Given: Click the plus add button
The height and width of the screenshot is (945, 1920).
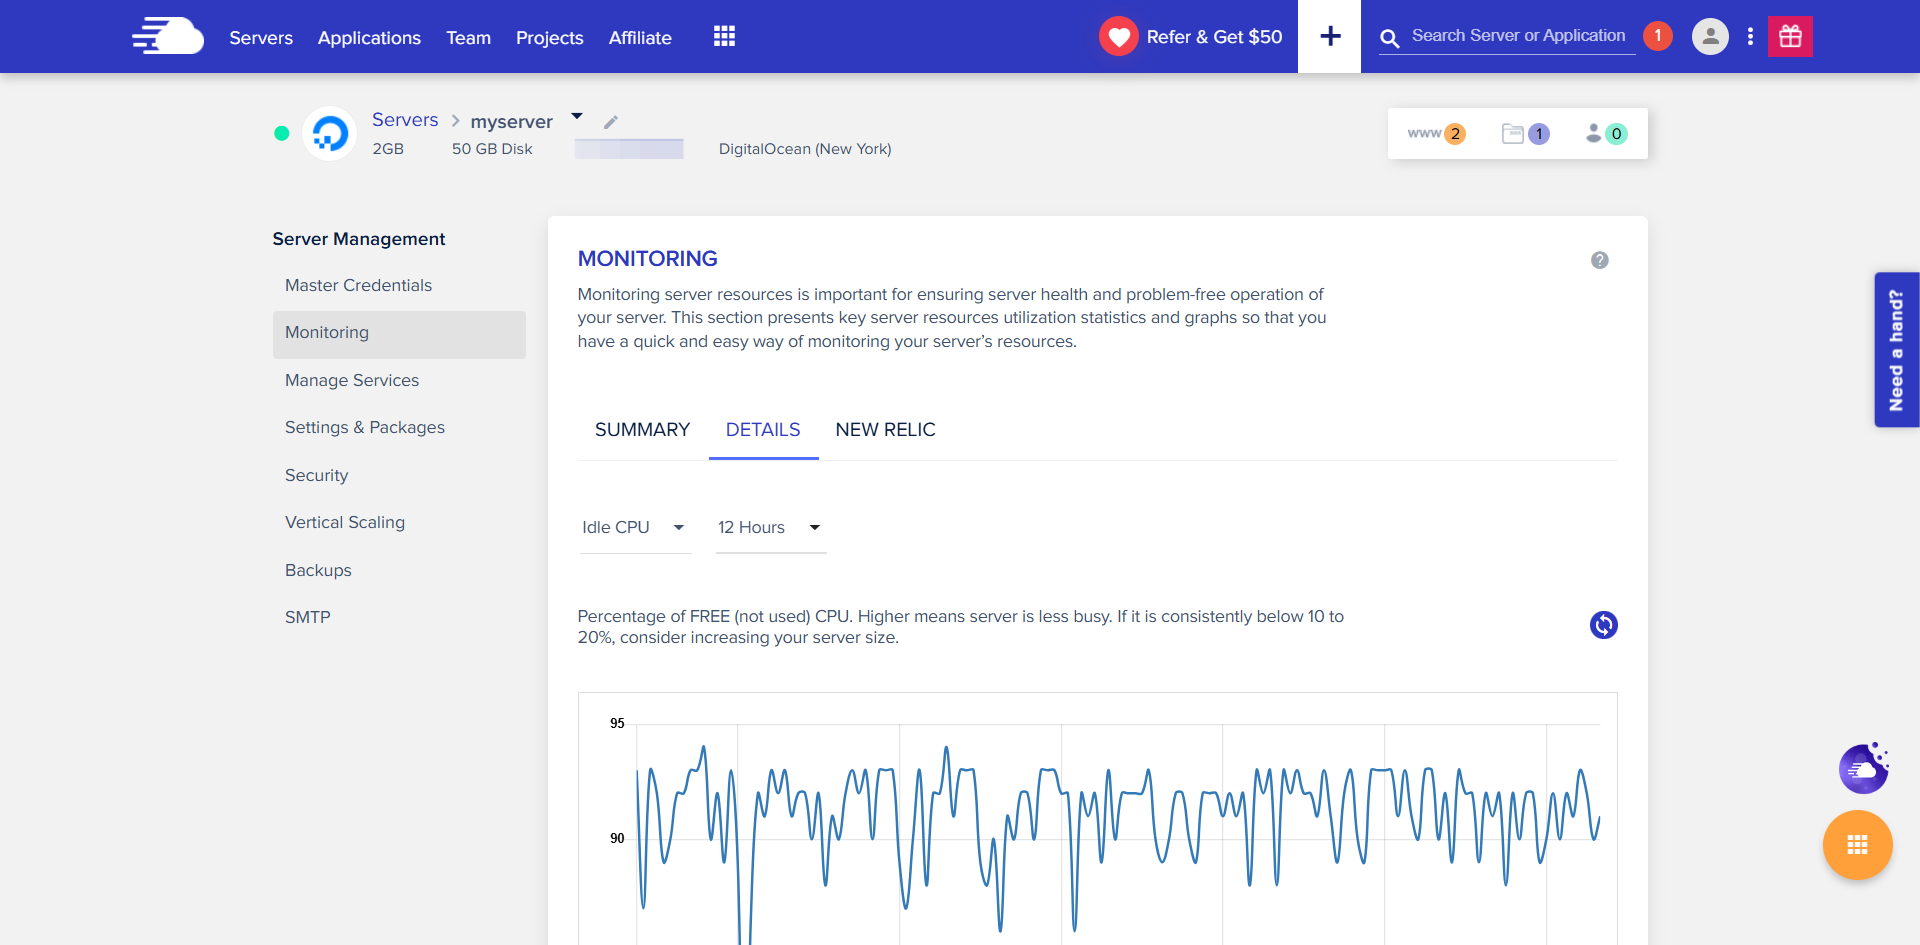Looking at the screenshot, I should click(x=1329, y=36).
